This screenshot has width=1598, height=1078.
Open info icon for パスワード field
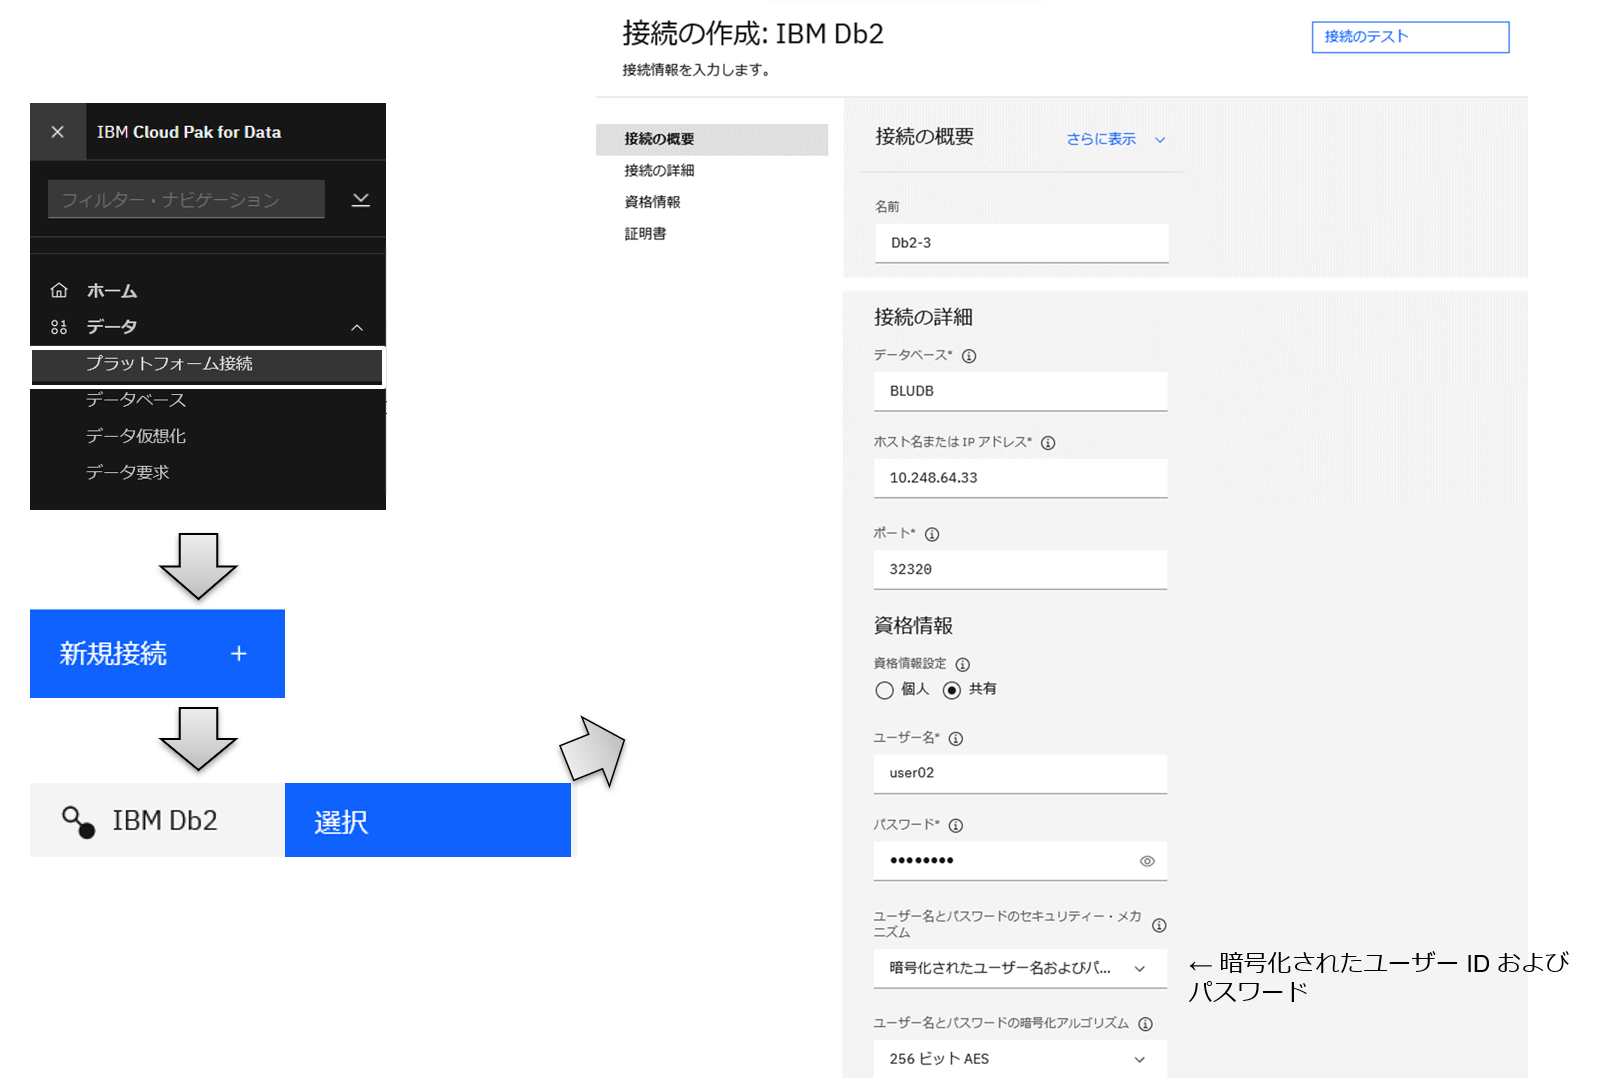(x=956, y=825)
